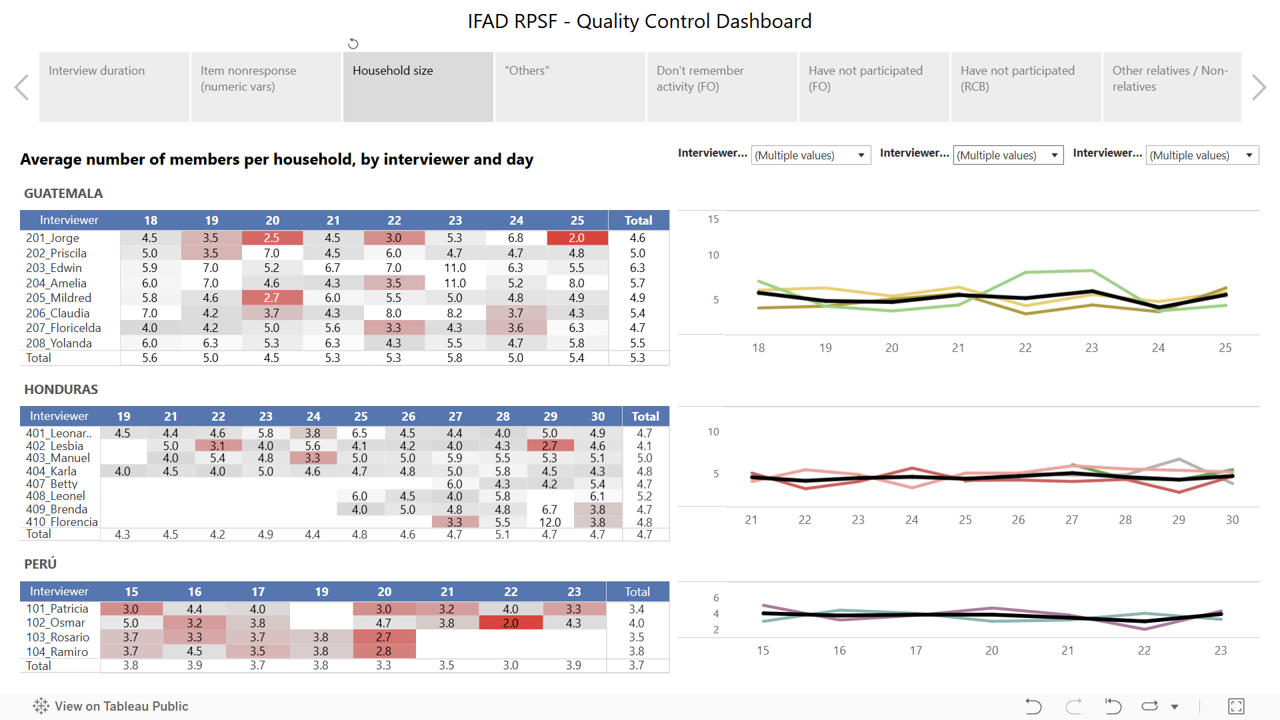Screen dimensions: 1280x720
Task: Click Honduras Interviewer column header
Action: pyautogui.click(x=59, y=416)
